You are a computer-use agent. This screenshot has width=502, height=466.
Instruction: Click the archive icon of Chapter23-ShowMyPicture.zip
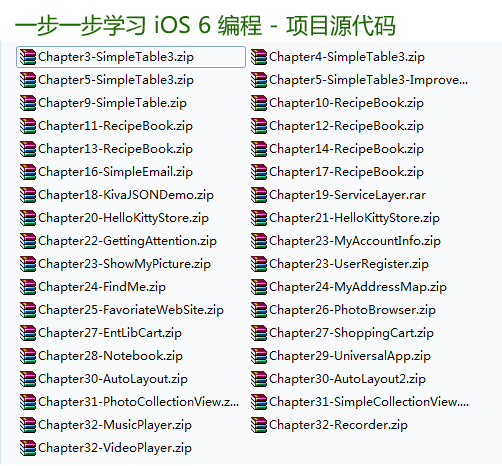28,264
